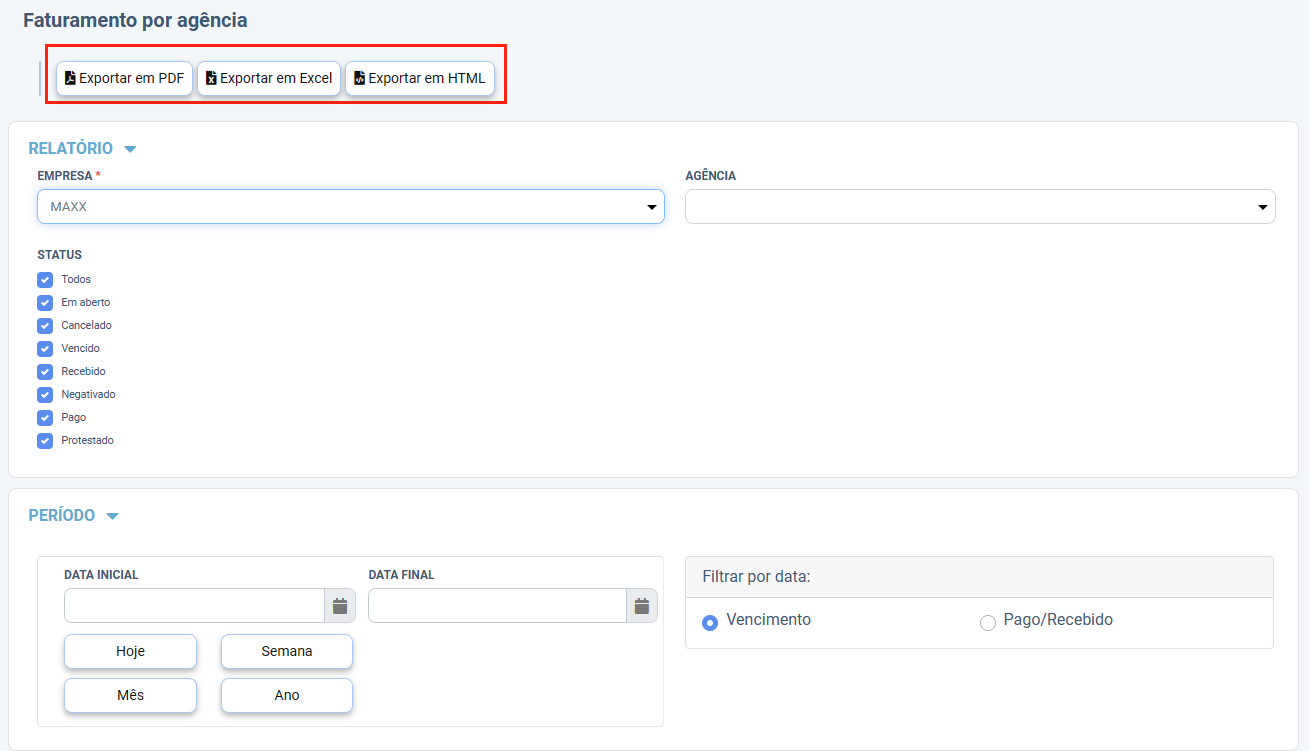Click the HTML file icon
The height and width of the screenshot is (751, 1309).
click(x=359, y=78)
